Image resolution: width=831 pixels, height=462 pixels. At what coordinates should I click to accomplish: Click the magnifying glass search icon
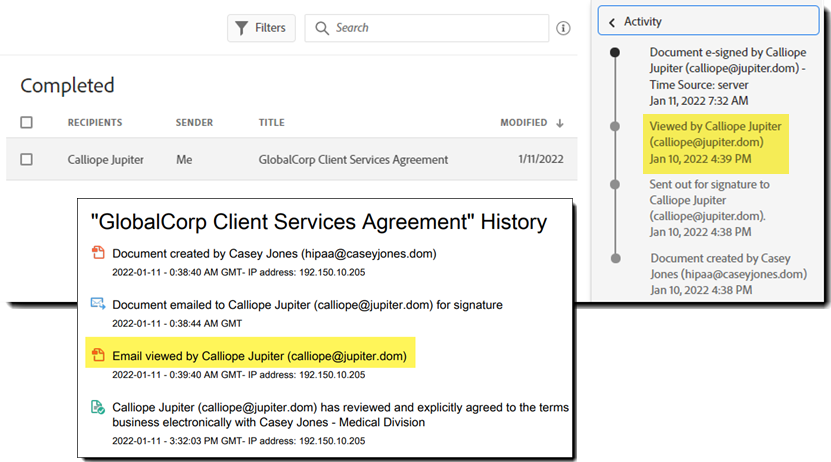(322, 28)
